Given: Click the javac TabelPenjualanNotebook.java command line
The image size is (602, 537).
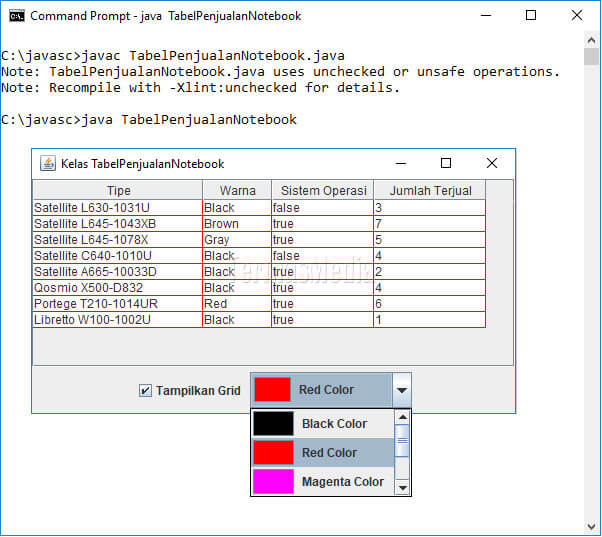Looking at the screenshot, I should click(x=173, y=56).
